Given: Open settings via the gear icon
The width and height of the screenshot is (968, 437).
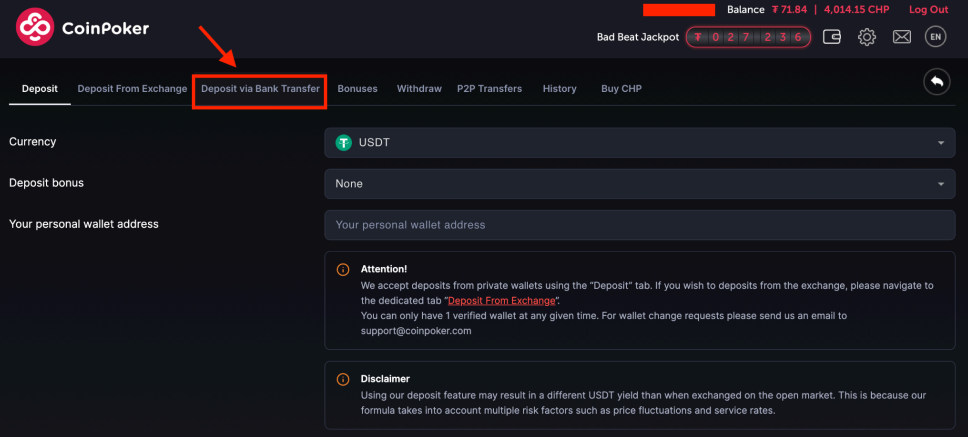Looking at the screenshot, I should (x=867, y=37).
